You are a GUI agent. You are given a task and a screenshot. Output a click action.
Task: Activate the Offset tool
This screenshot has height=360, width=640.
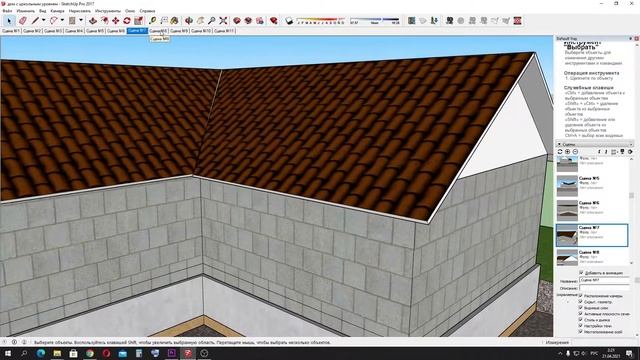pyautogui.click(x=104, y=20)
